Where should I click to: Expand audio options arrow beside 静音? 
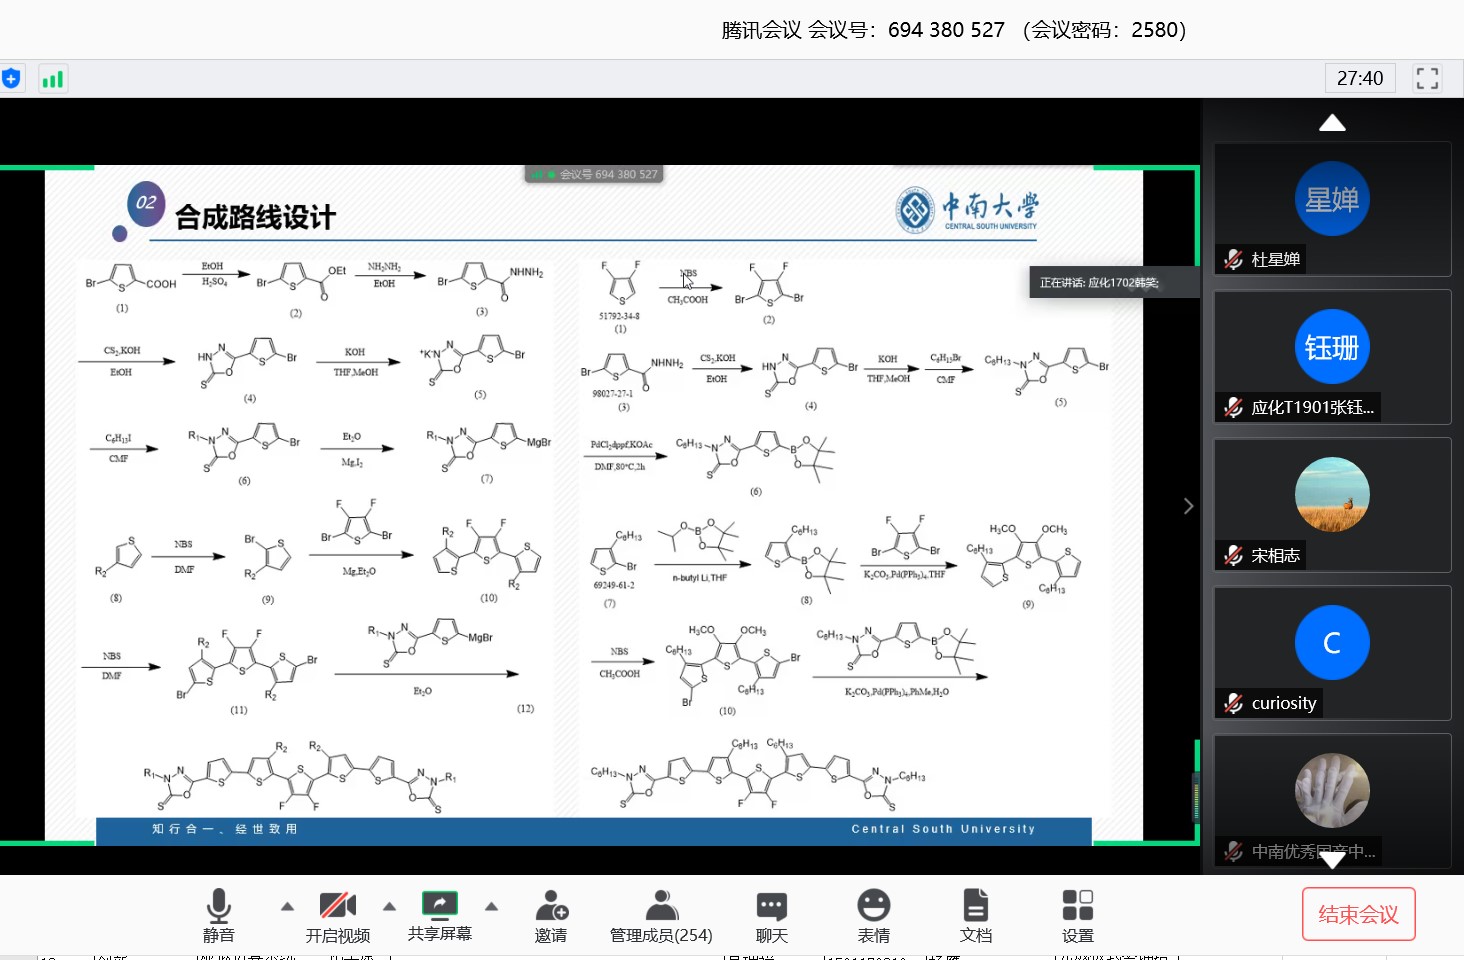tap(287, 906)
